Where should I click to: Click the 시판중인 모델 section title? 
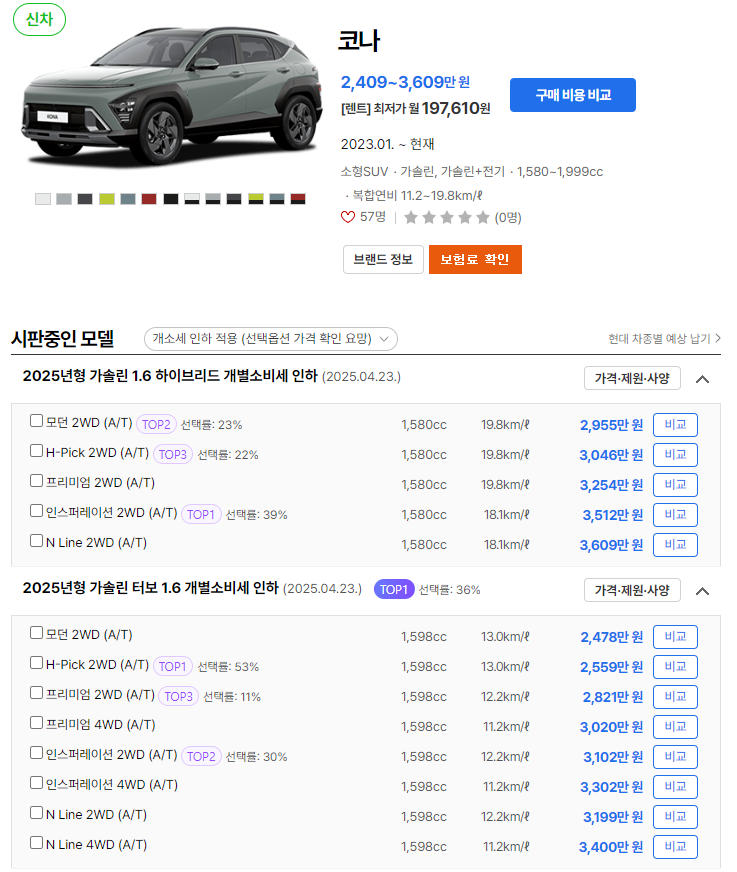[x=63, y=338]
